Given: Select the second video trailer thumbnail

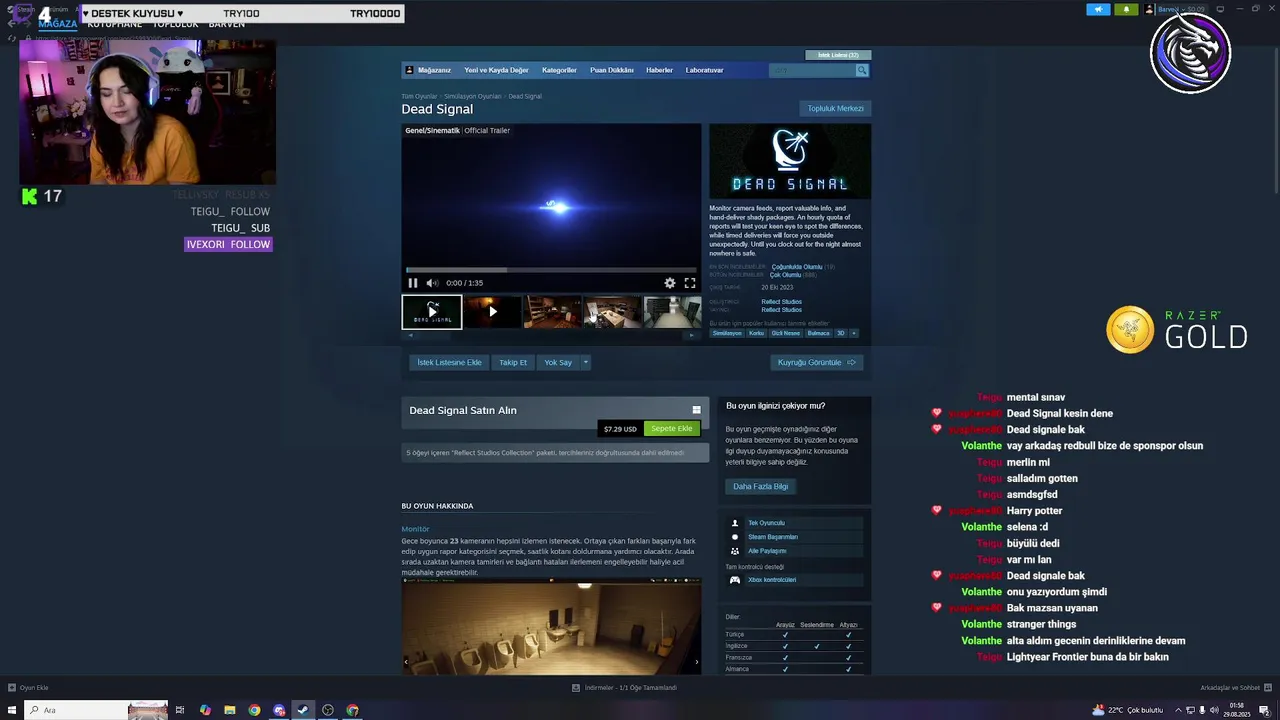Looking at the screenshot, I should (492, 312).
